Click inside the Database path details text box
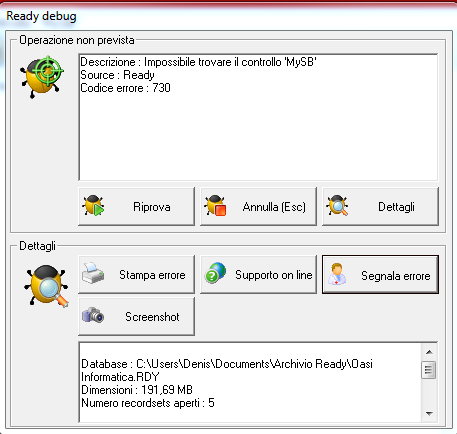Screen dimensions: 457x434 [x=250, y=382]
